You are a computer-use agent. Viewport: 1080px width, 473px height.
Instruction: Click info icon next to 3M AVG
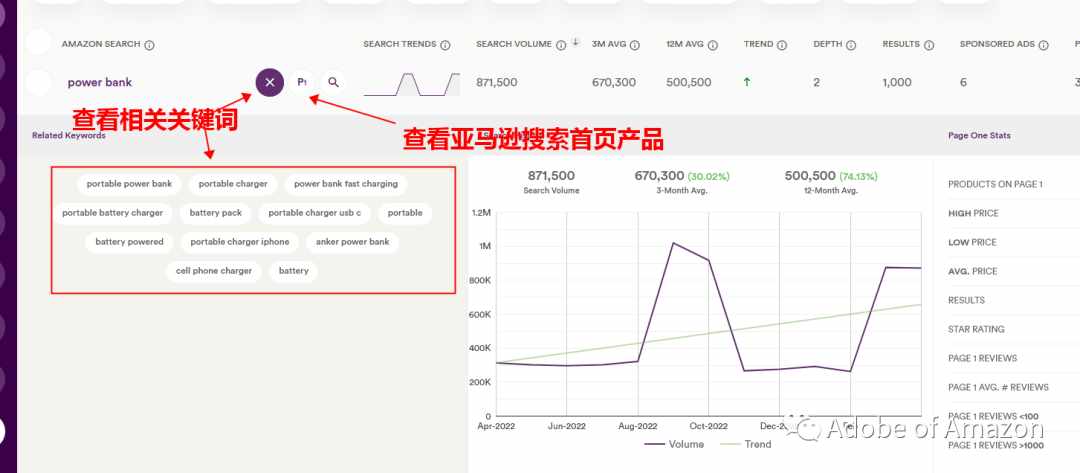coord(634,45)
